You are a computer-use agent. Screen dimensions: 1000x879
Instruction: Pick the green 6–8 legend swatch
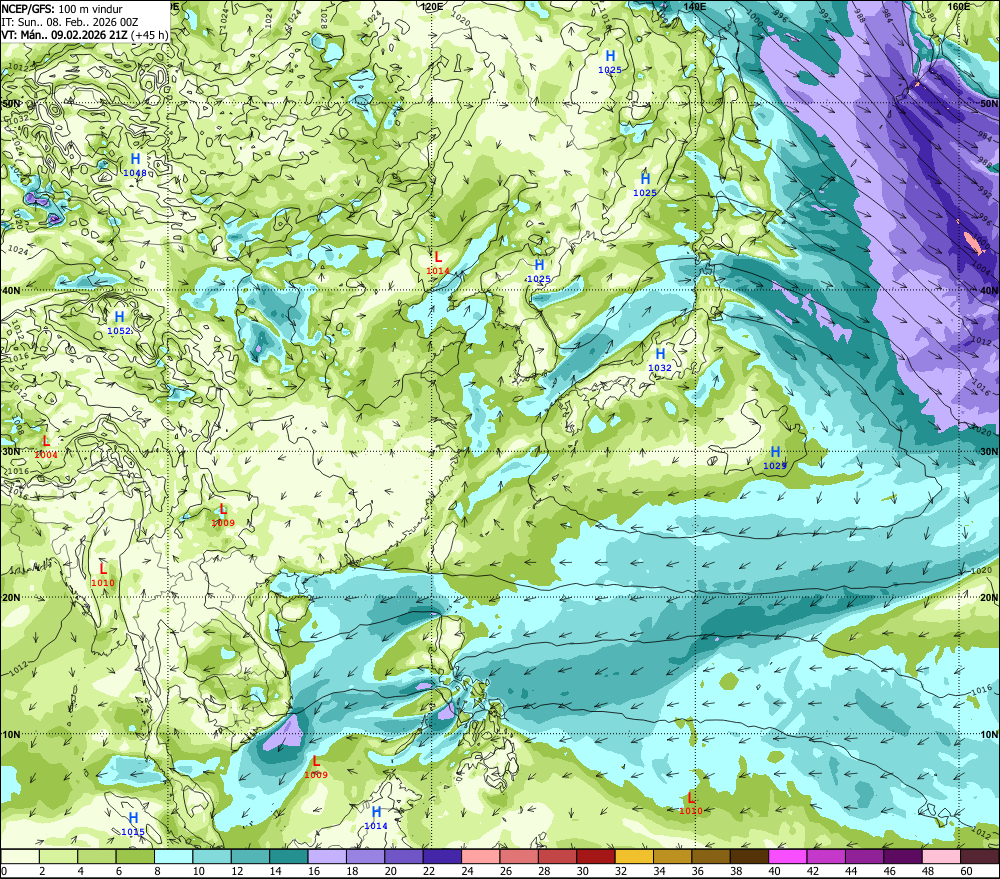click(135, 856)
